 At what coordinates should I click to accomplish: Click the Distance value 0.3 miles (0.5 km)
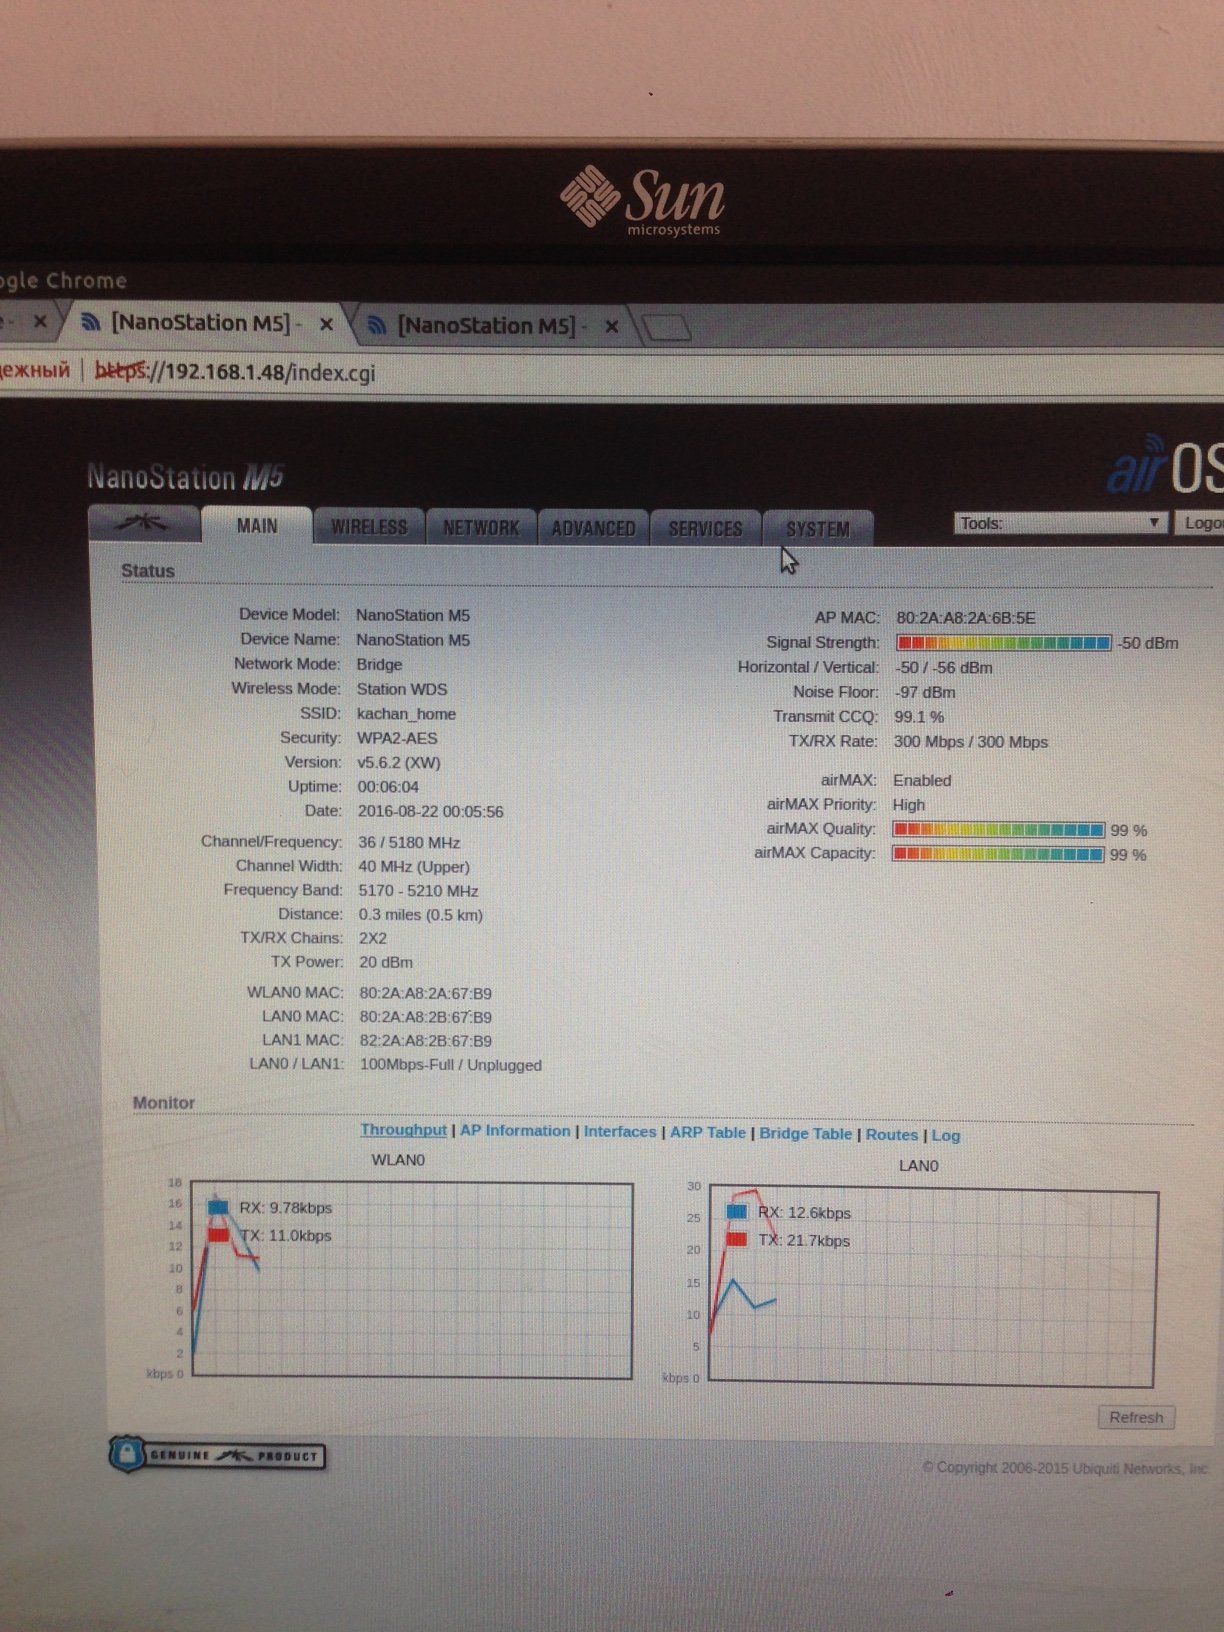click(421, 915)
